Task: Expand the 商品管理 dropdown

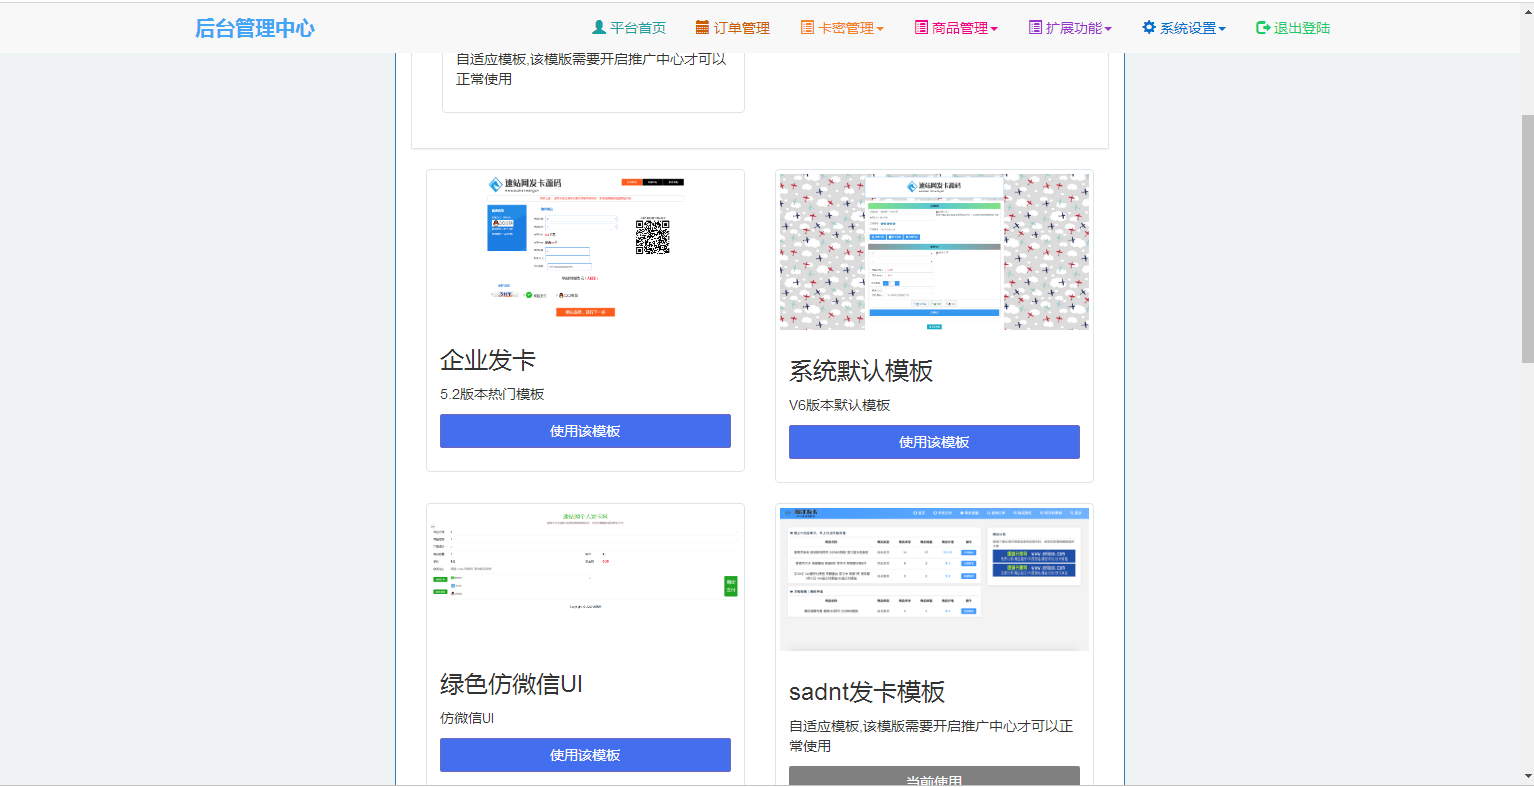Action: tap(956, 27)
